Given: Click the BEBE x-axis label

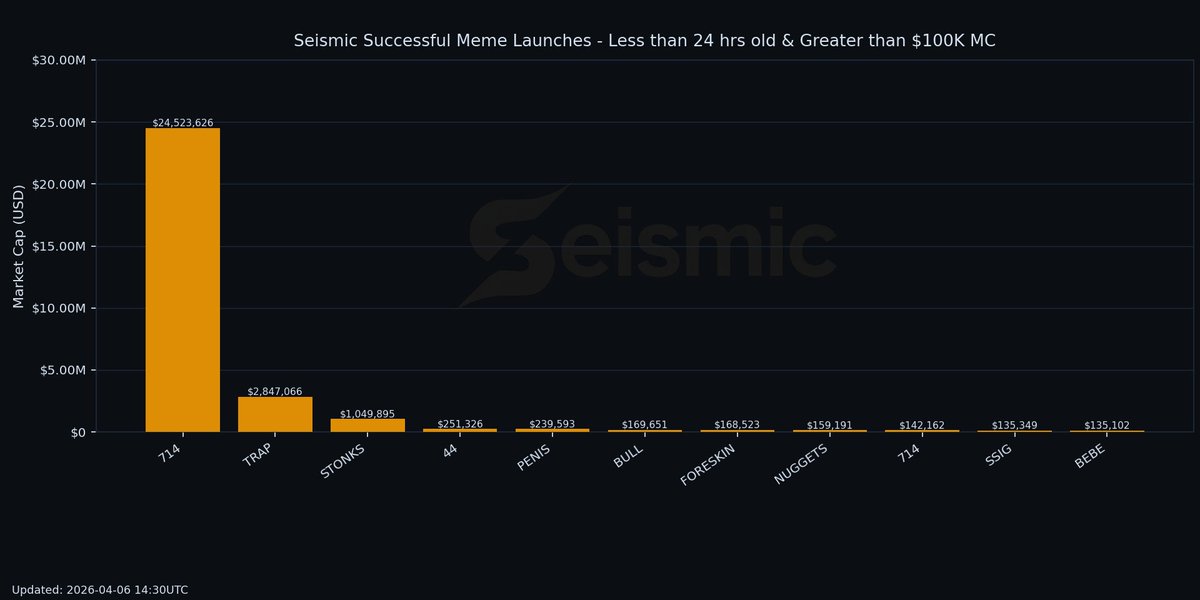Looking at the screenshot, I should pos(1091,456).
